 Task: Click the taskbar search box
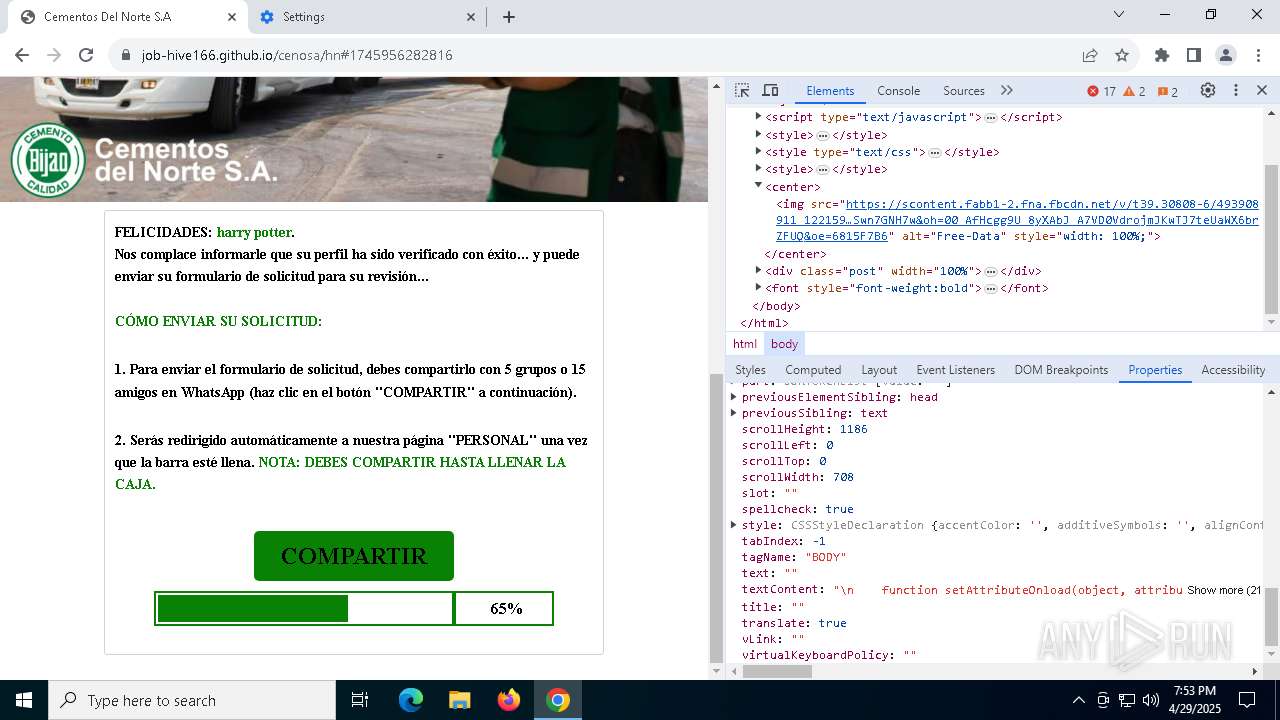(192, 700)
